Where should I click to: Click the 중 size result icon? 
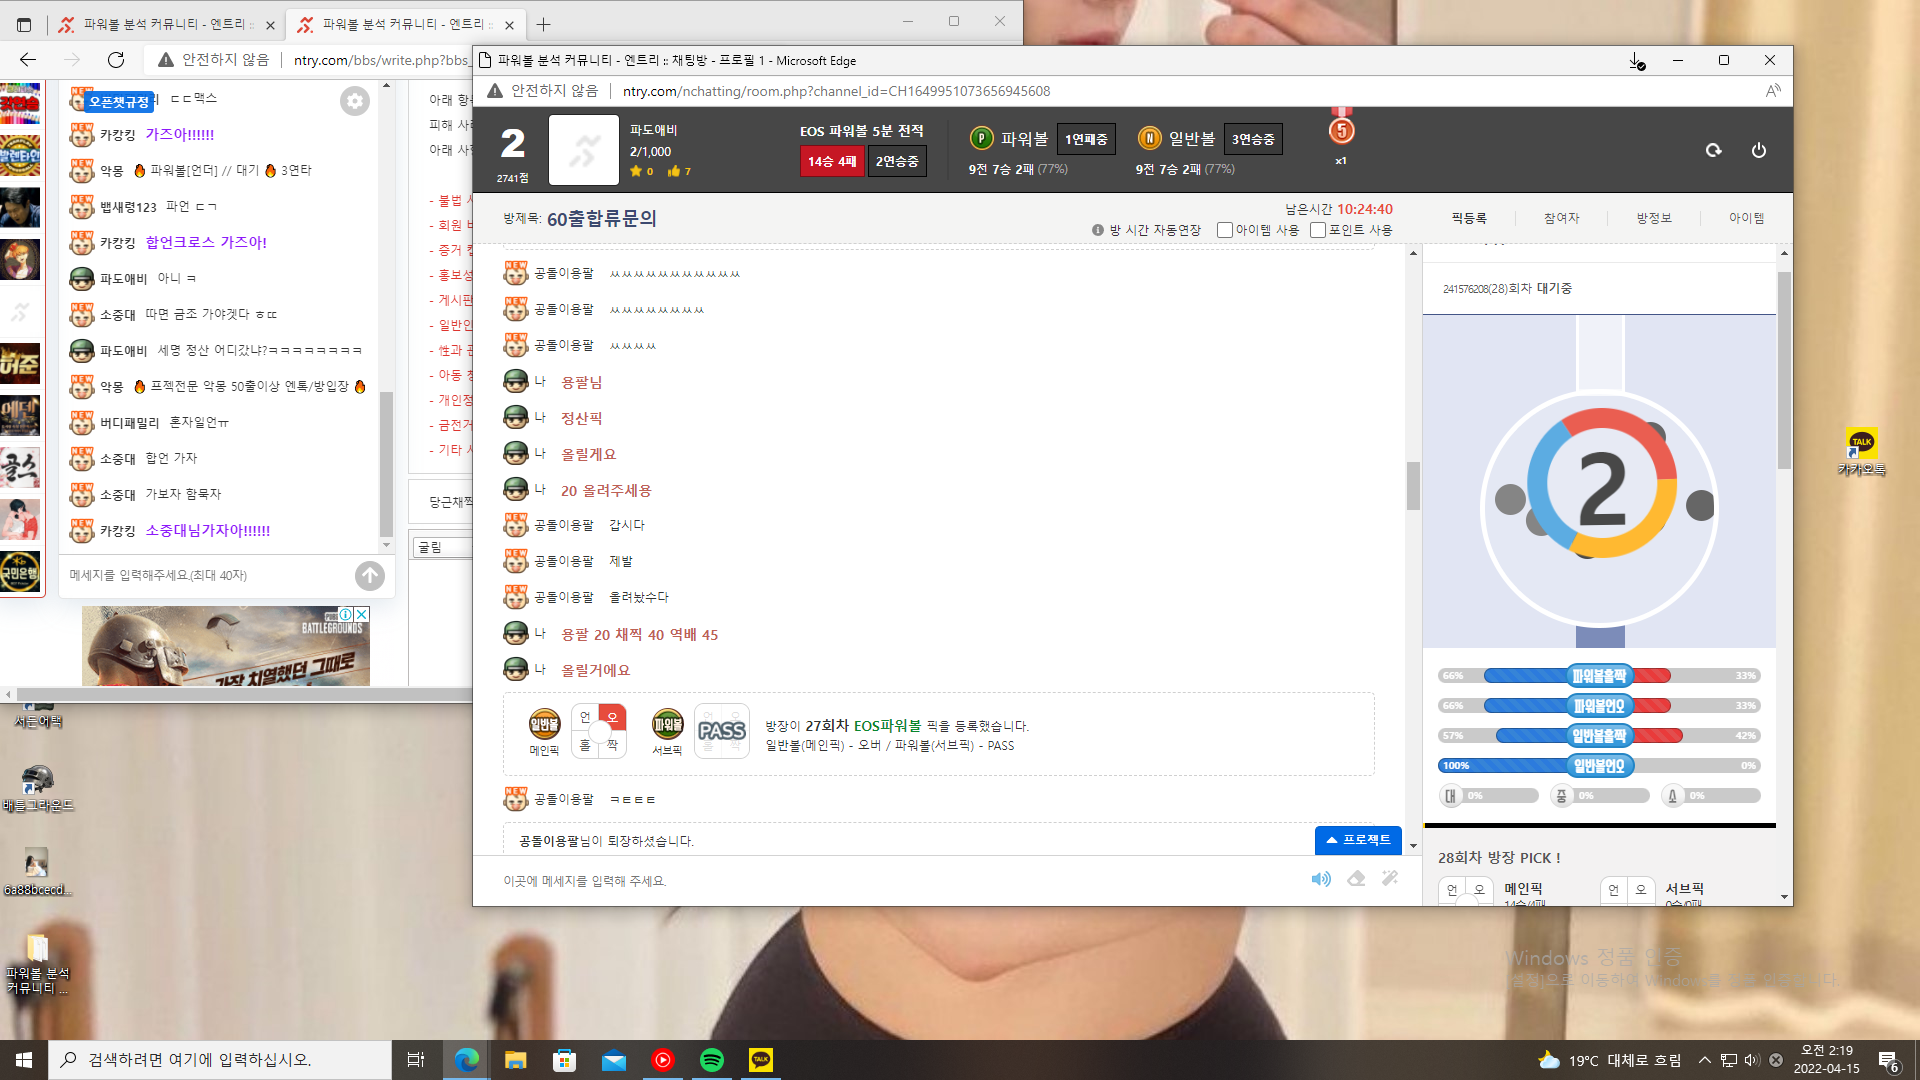(x=1562, y=796)
